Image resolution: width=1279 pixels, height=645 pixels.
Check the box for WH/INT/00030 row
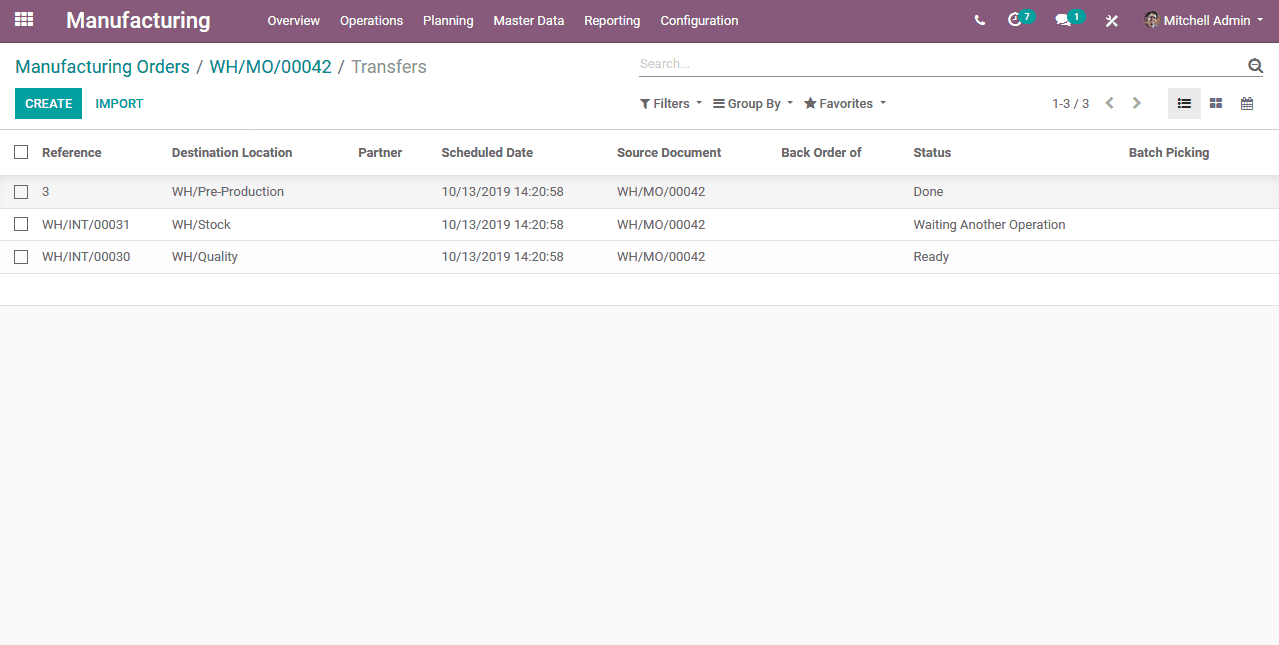coord(21,257)
